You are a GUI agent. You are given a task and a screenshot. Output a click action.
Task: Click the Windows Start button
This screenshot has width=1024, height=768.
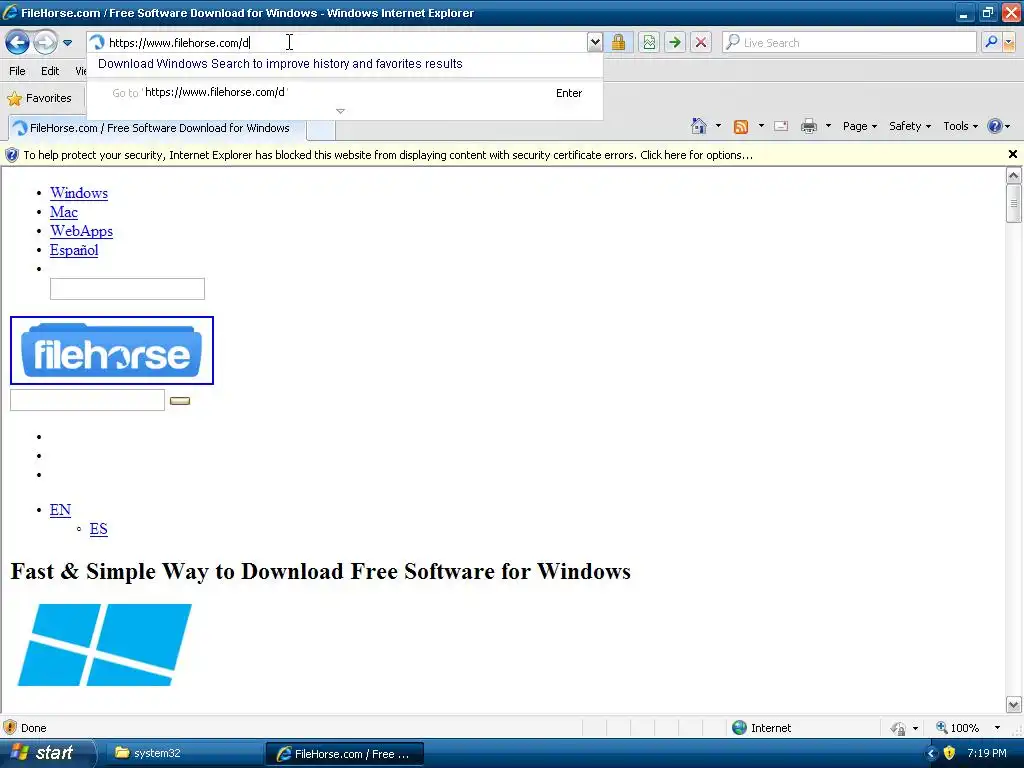pos(47,753)
